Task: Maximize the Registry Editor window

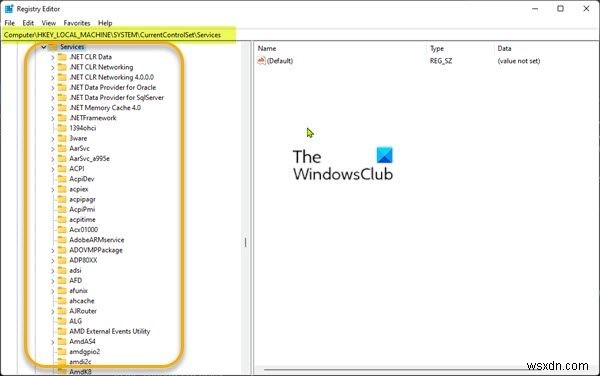Action: point(560,8)
